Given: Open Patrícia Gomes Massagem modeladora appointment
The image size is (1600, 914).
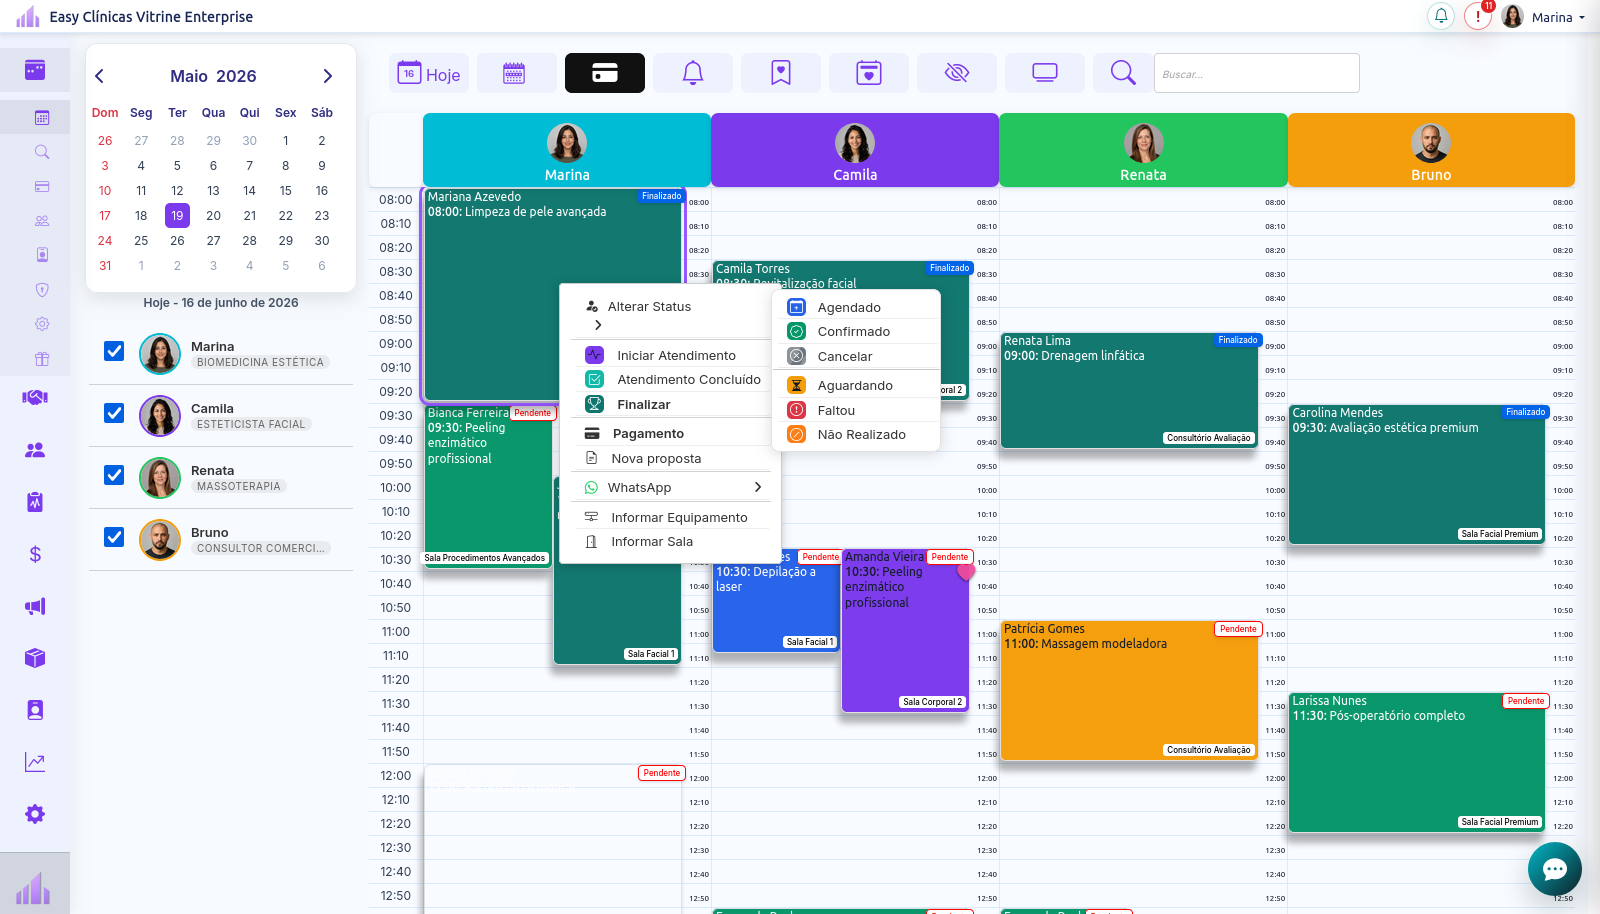Looking at the screenshot, I should (1129, 690).
